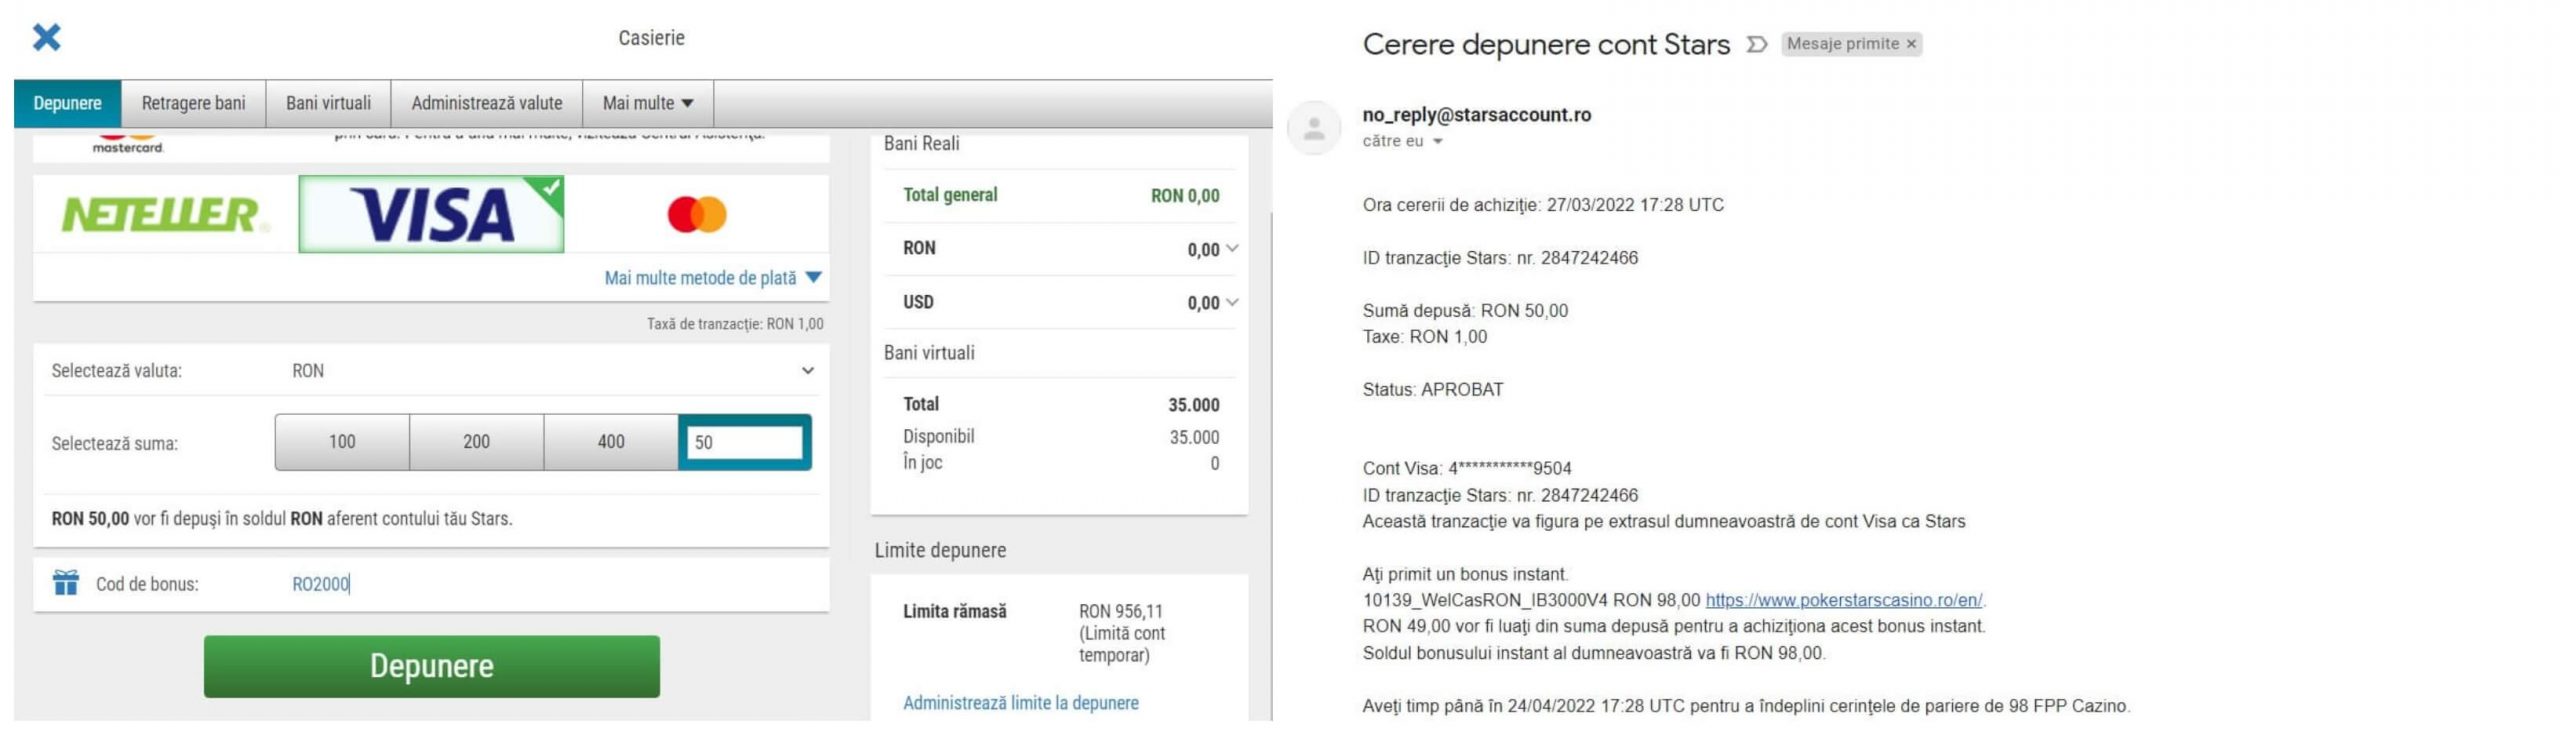Choose the 200 deposit amount button

click(x=476, y=442)
